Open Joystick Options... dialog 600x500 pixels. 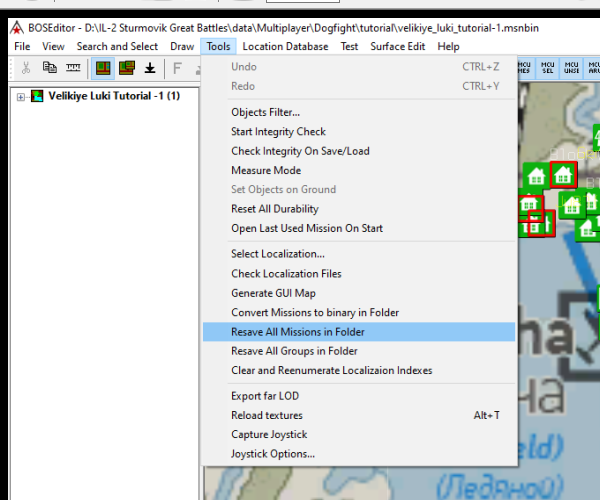coord(359,454)
